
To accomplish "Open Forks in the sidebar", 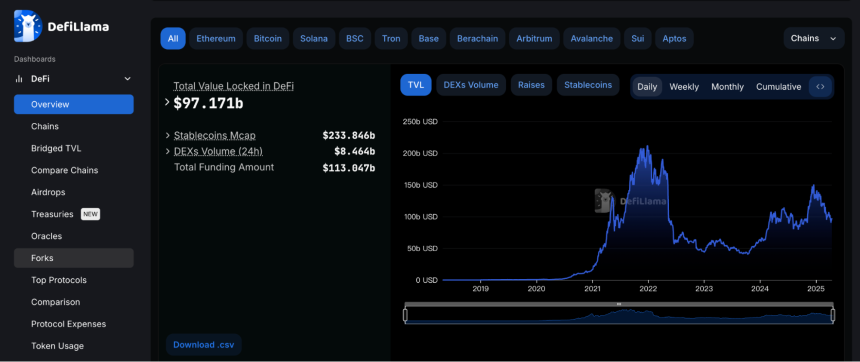I will click(x=73, y=258).
